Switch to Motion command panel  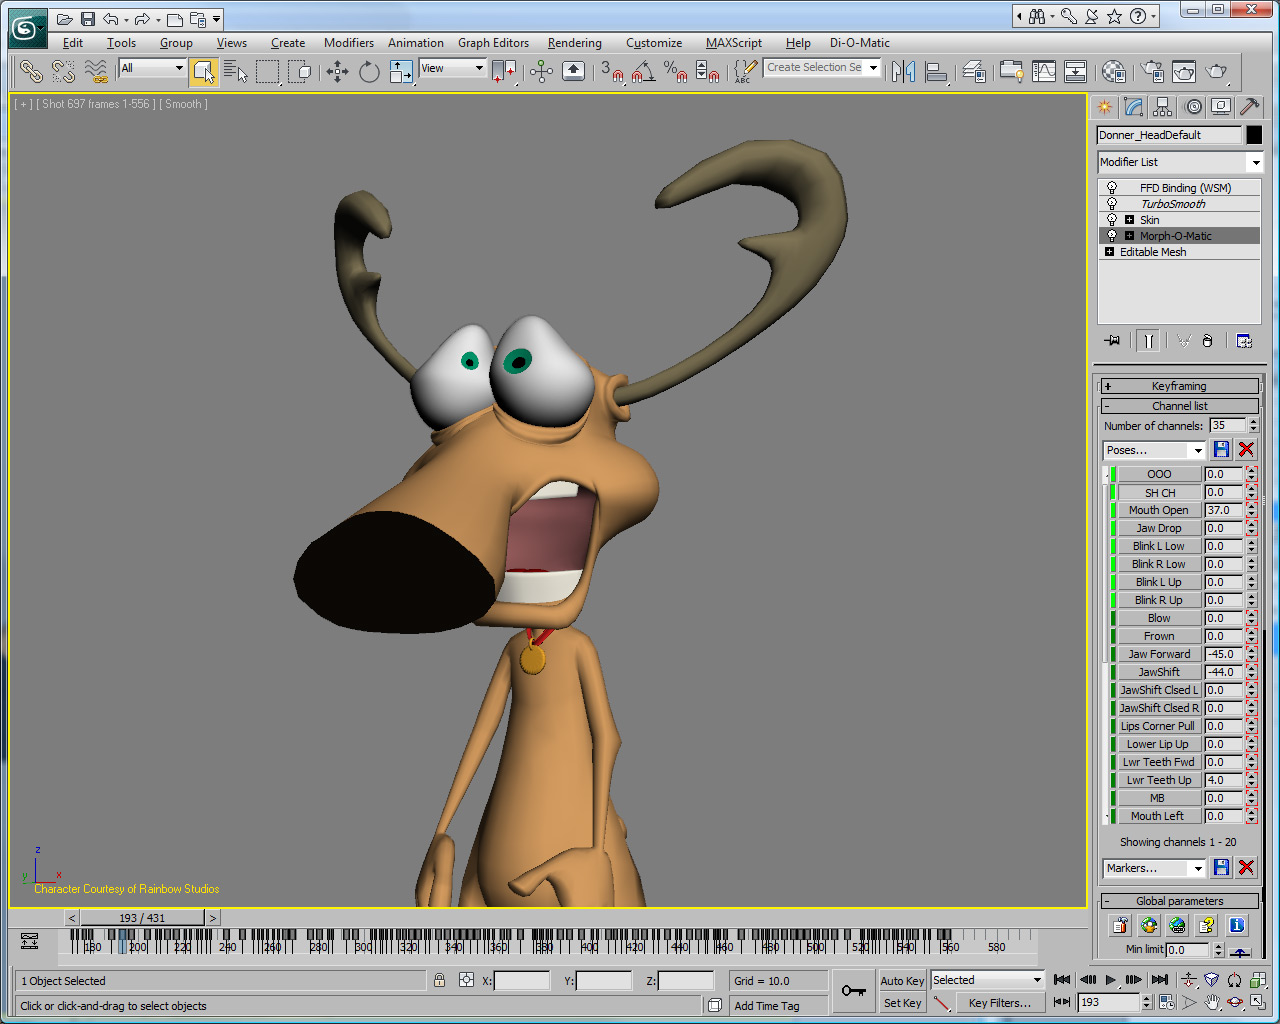[x=1193, y=106]
